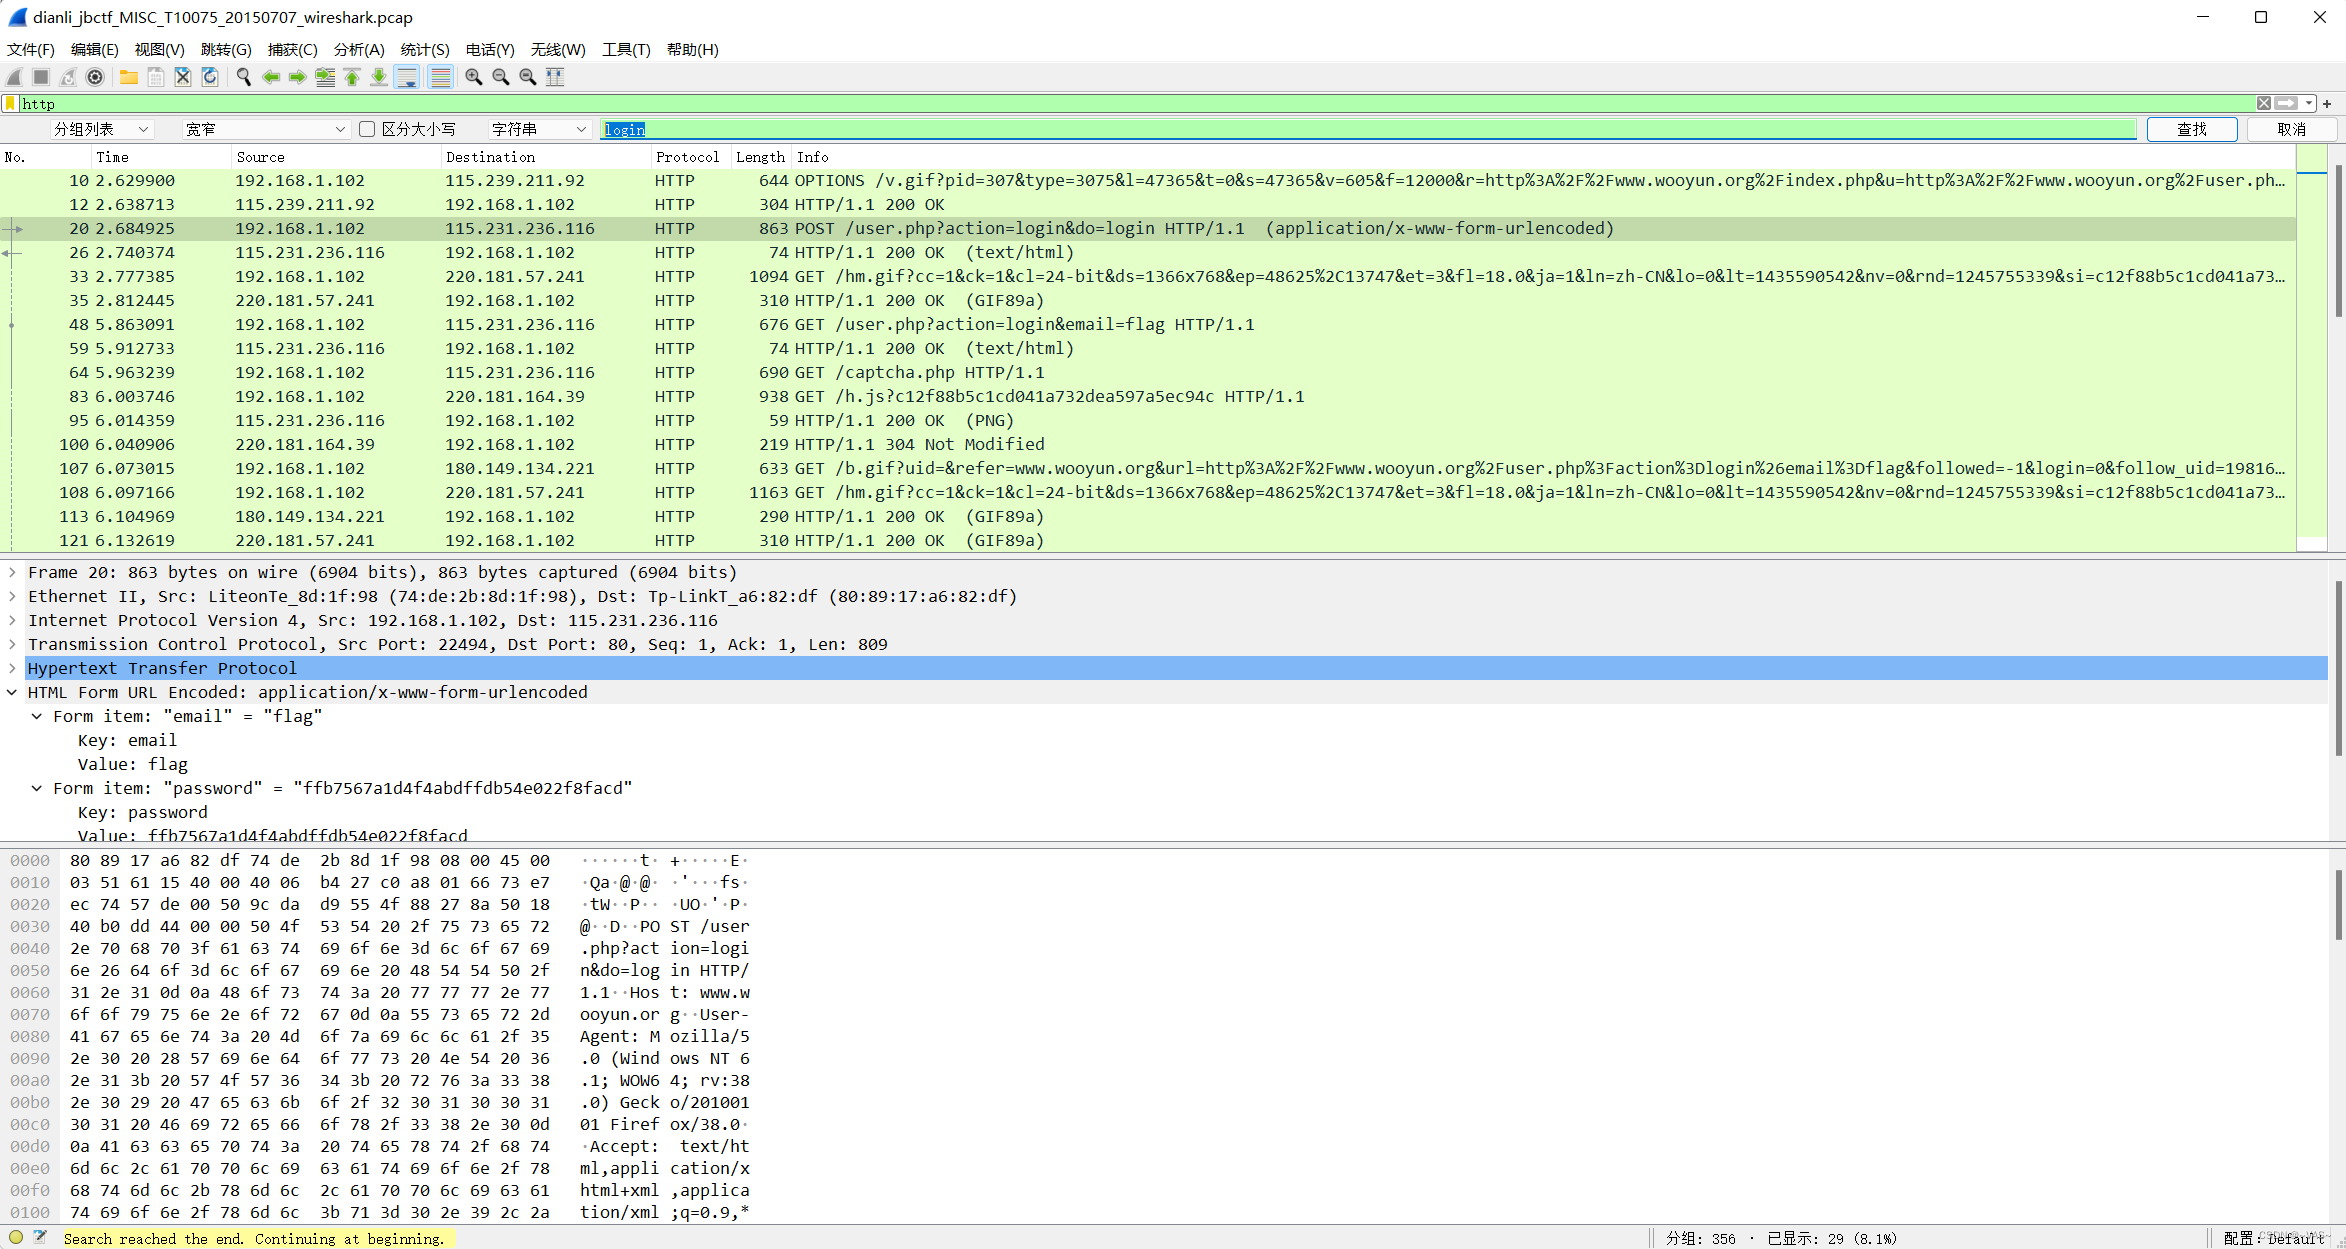The width and height of the screenshot is (2346, 1249).
Task: Click the 查找 search button
Action: (x=2191, y=129)
